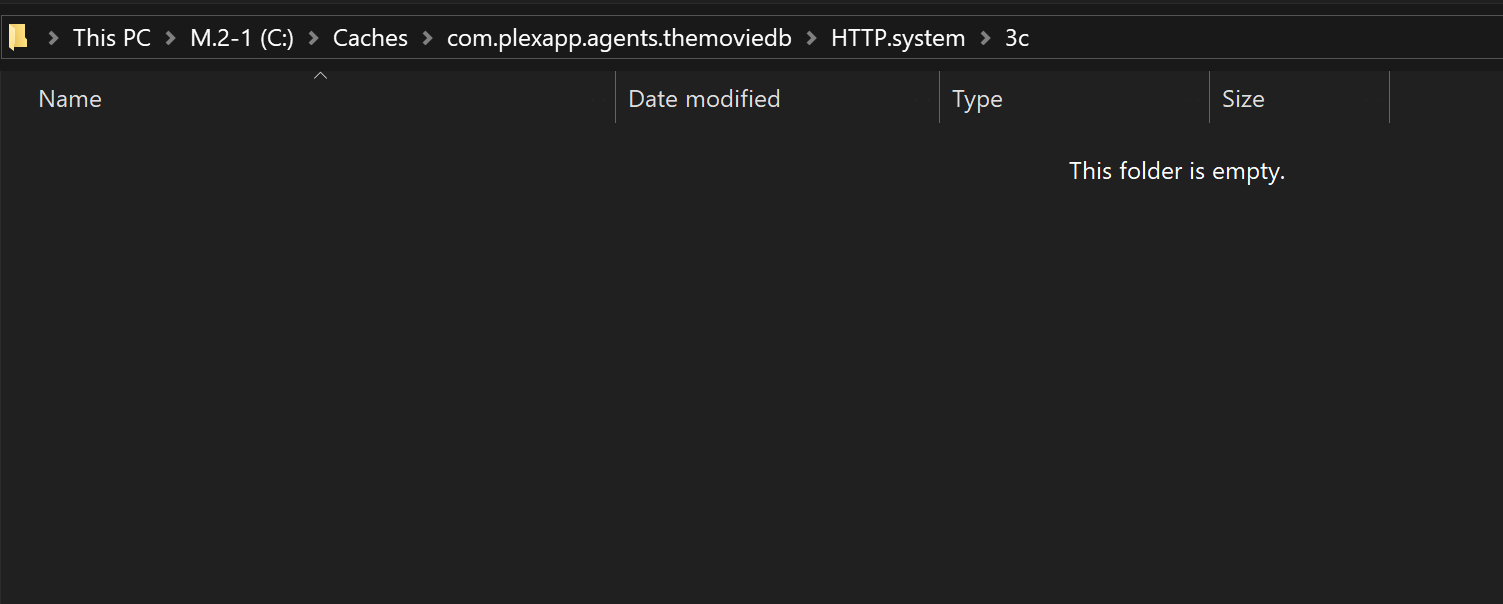Image resolution: width=1503 pixels, height=604 pixels.
Task: Open the Caches folder breadcrumb
Action: 370,39
